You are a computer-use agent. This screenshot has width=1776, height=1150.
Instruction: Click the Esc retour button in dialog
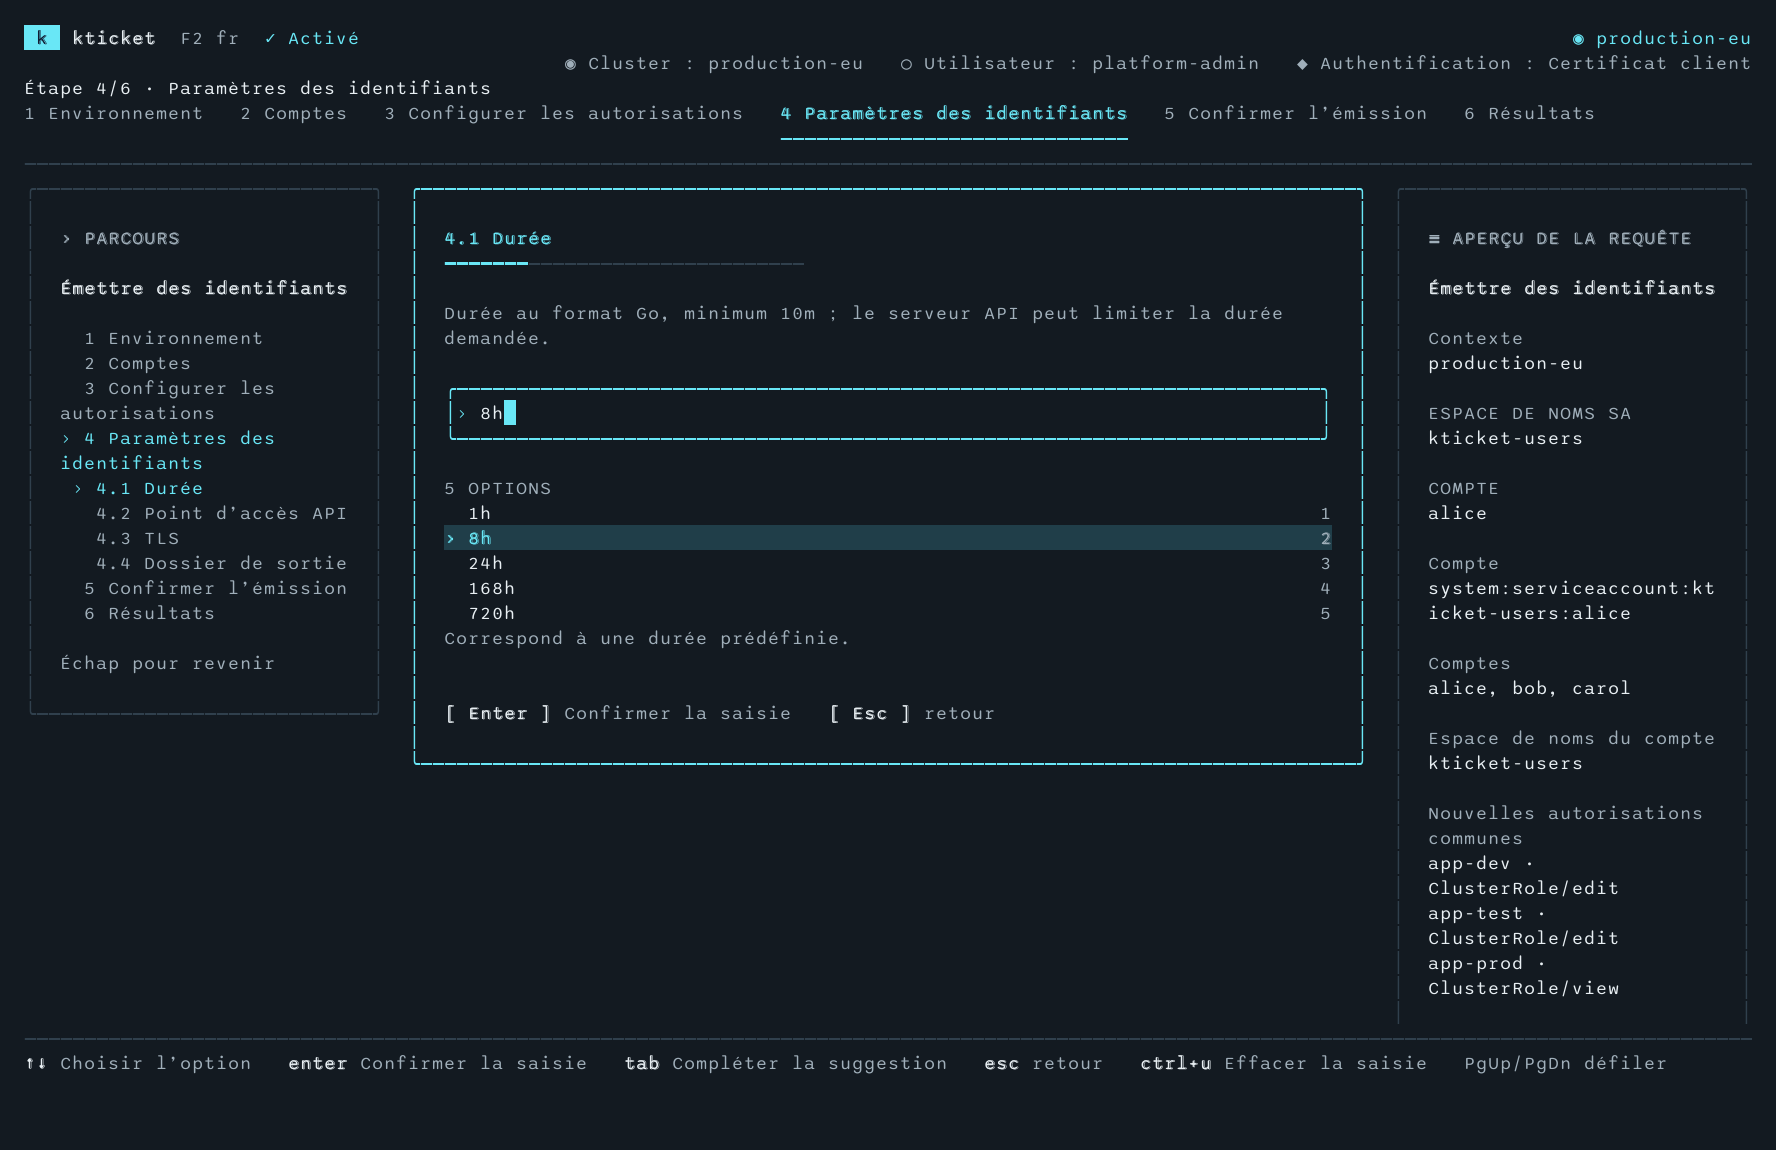(x=912, y=714)
